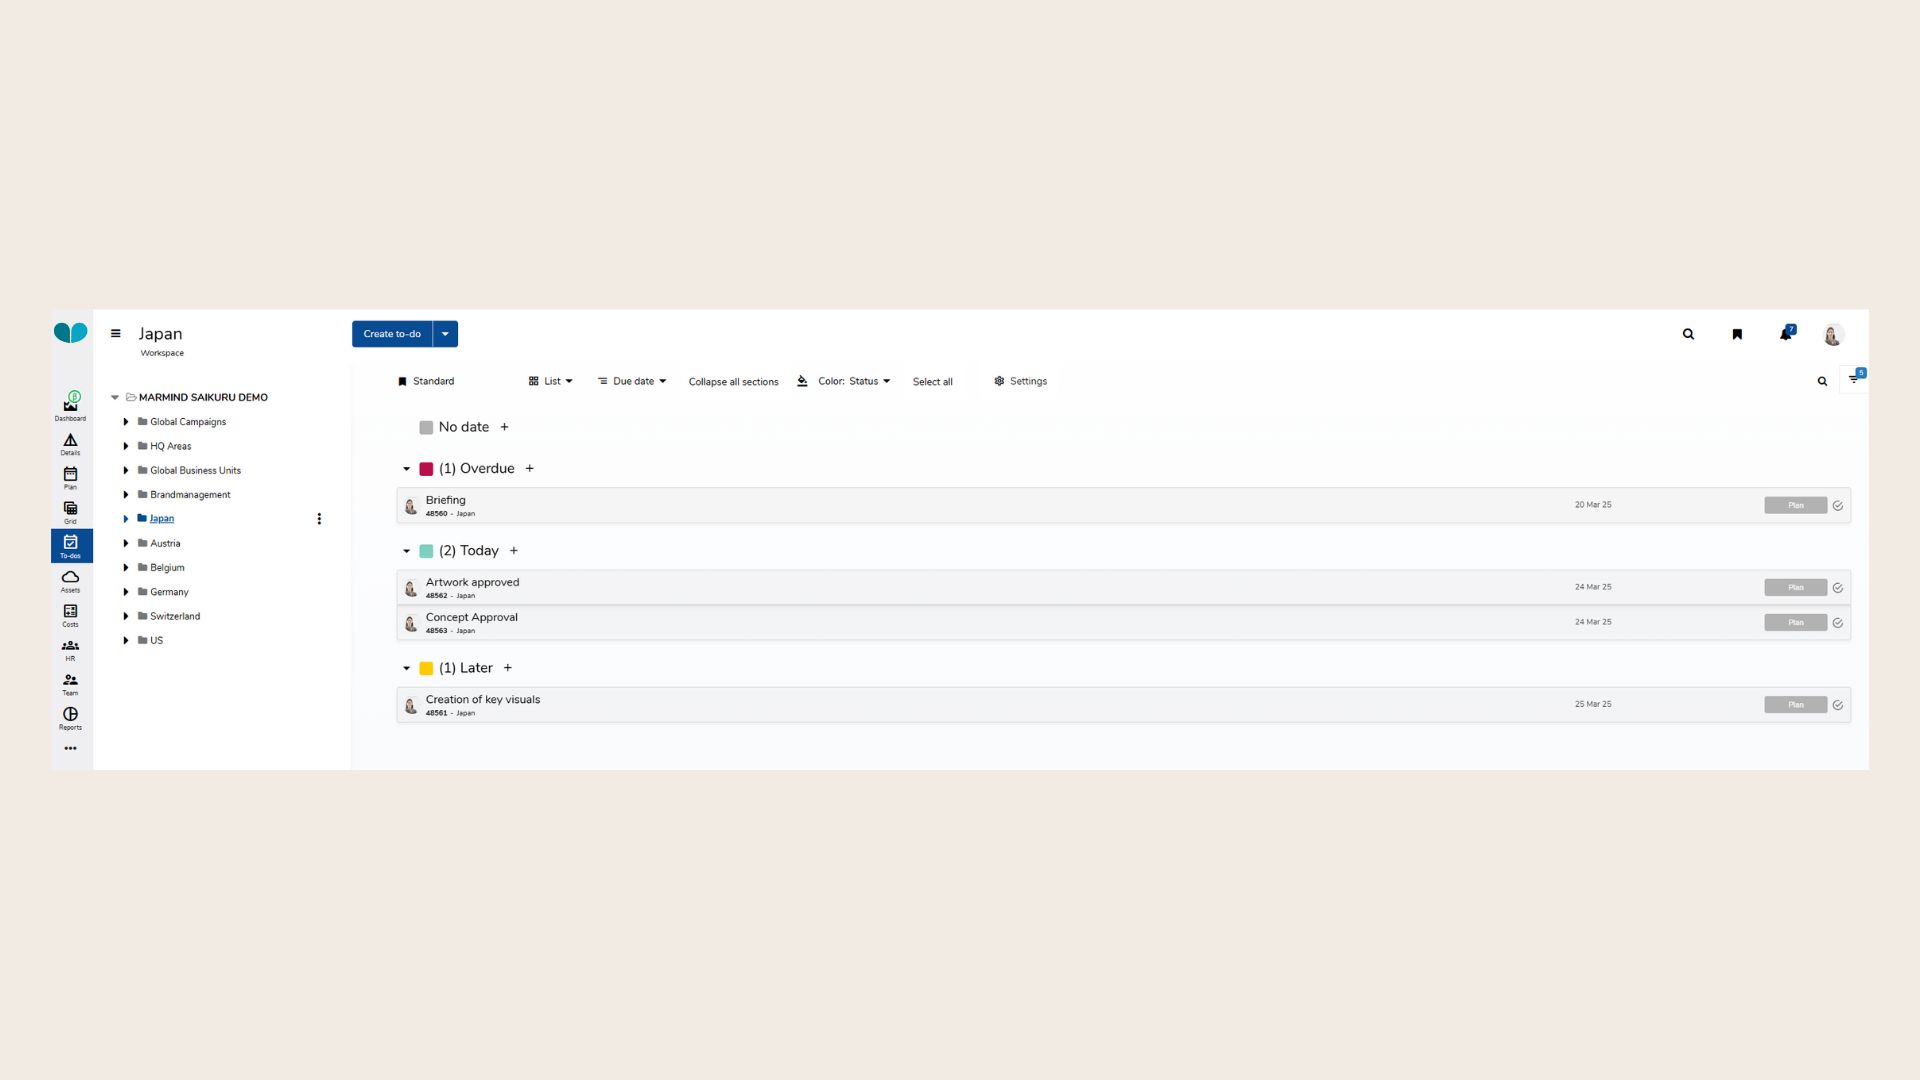Check off the Creation of key visuals task
1920x1080 pixels.
pyautogui.click(x=1838, y=704)
